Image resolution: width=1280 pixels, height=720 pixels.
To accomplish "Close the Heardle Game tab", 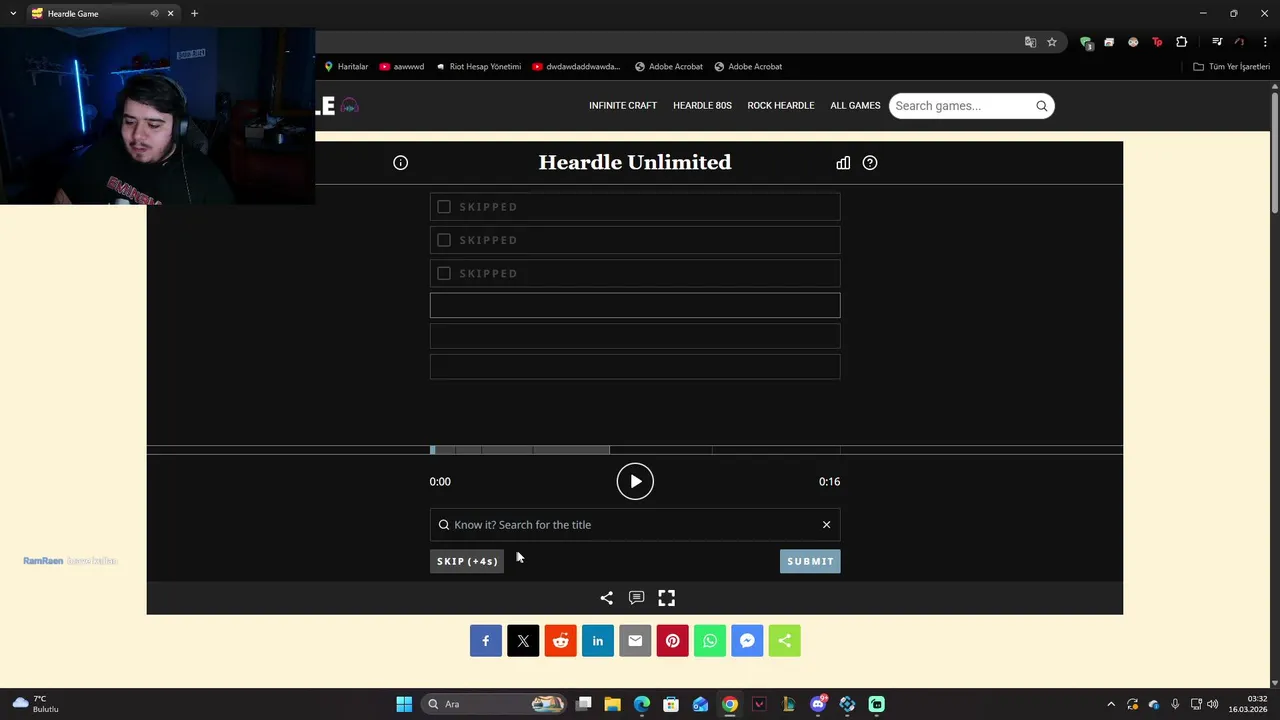I will click(170, 14).
